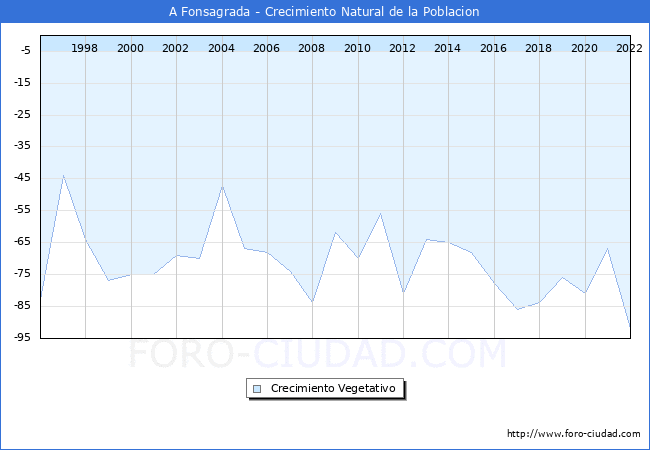Click the Crecimiento Vegetativo legend label
Screen dimensions: 650x450
tap(333, 388)
